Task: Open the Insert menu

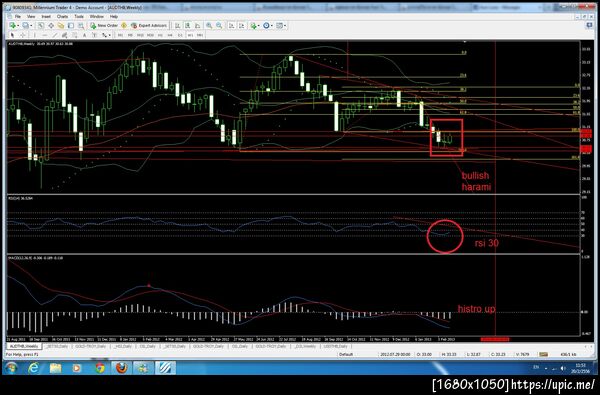Action: point(46,17)
